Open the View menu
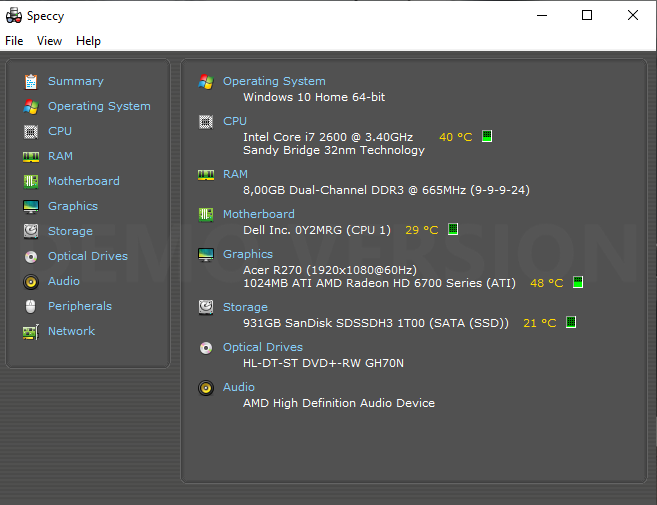This screenshot has height=505, width=657. (49, 41)
